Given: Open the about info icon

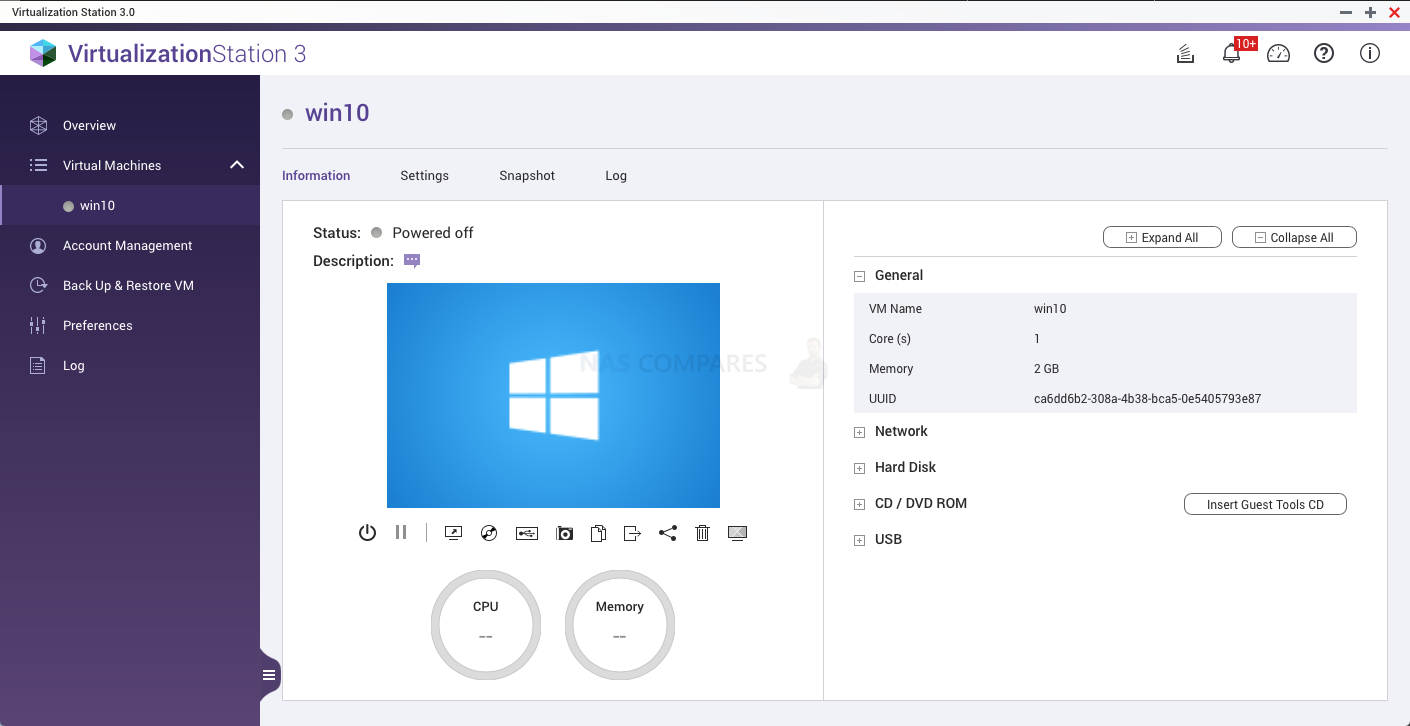Looking at the screenshot, I should pos(1370,54).
